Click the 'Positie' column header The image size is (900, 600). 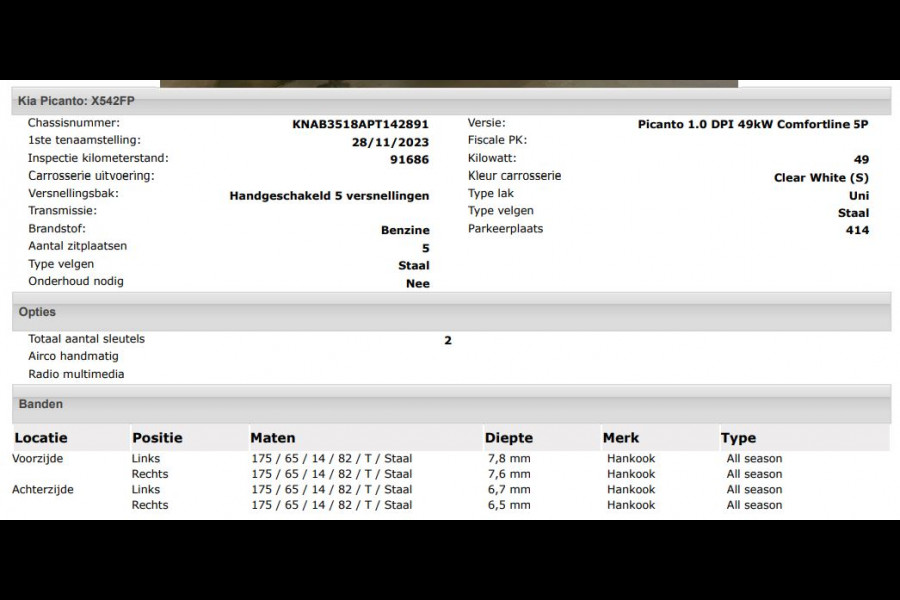pyautogui.click(x=157, y=438)
